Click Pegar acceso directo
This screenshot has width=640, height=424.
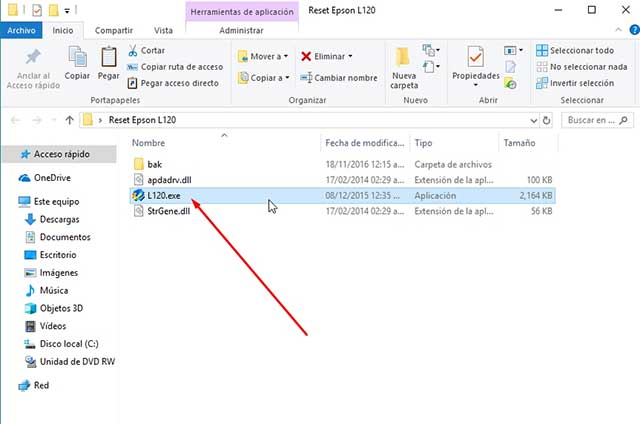pyautogui.click(x=173, y=83)
